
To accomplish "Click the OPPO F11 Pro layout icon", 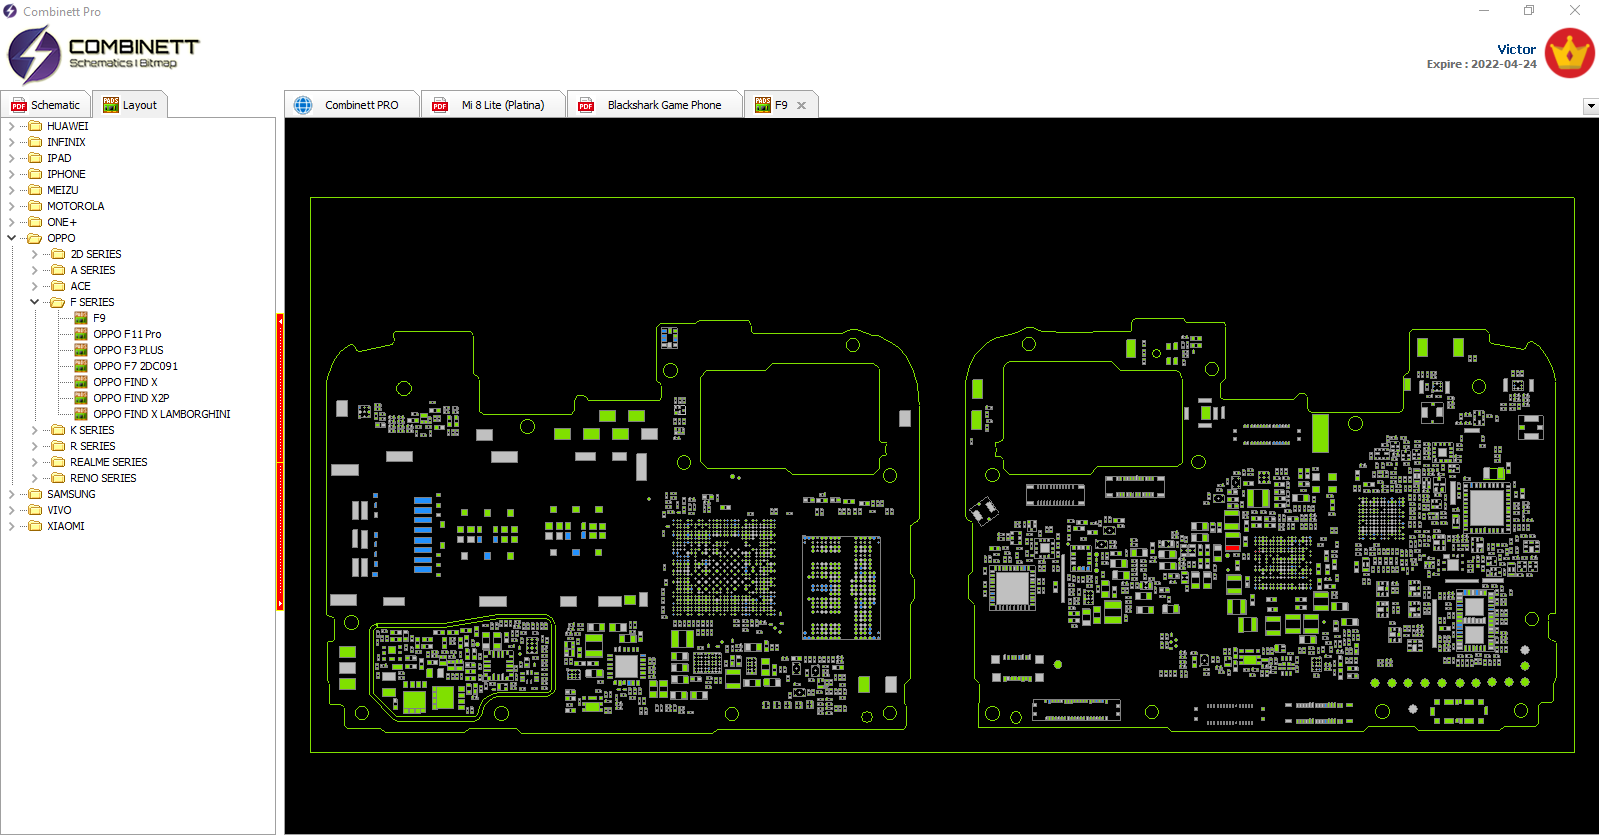I will tap(81, 334).
